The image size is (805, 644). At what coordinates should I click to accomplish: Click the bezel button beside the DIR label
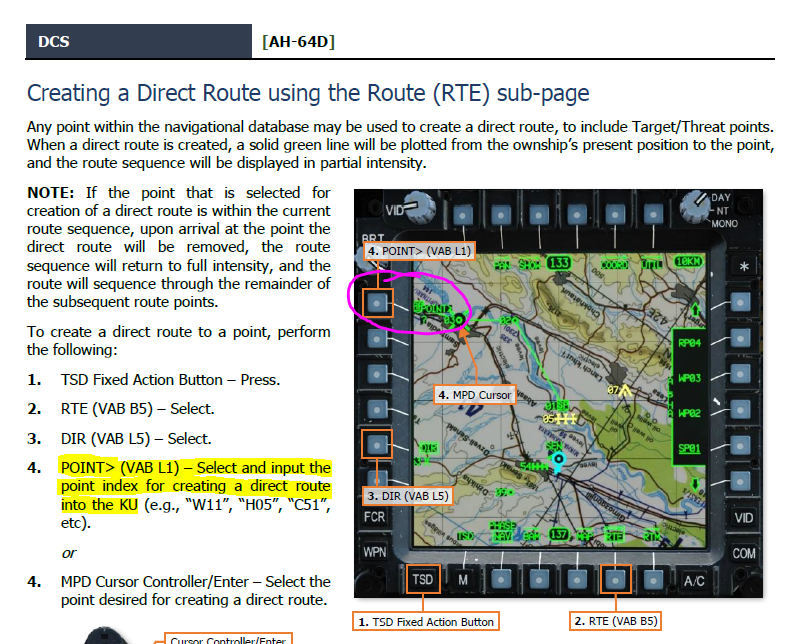(377, 444)
